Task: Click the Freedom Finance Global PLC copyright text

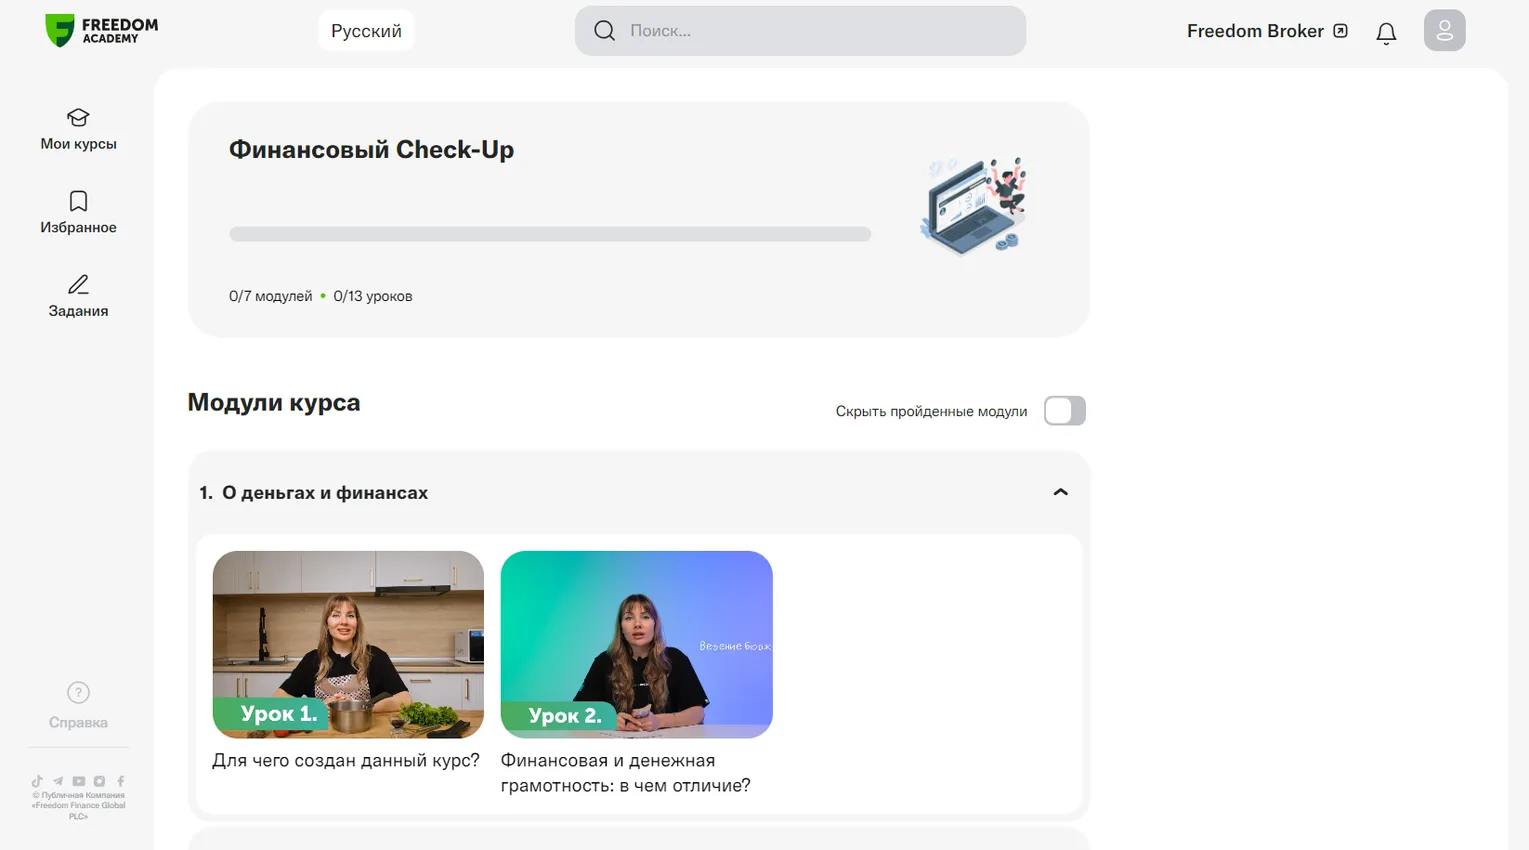Action: (78, 806)
